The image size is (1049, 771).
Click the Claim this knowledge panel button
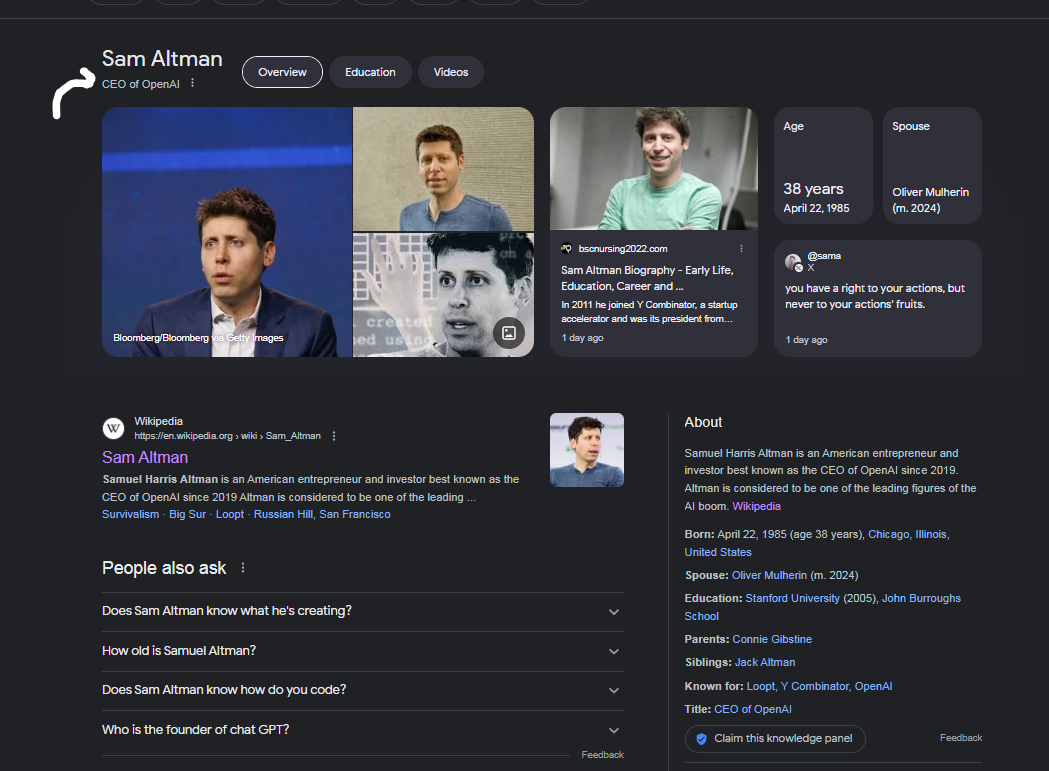point(775,739)
